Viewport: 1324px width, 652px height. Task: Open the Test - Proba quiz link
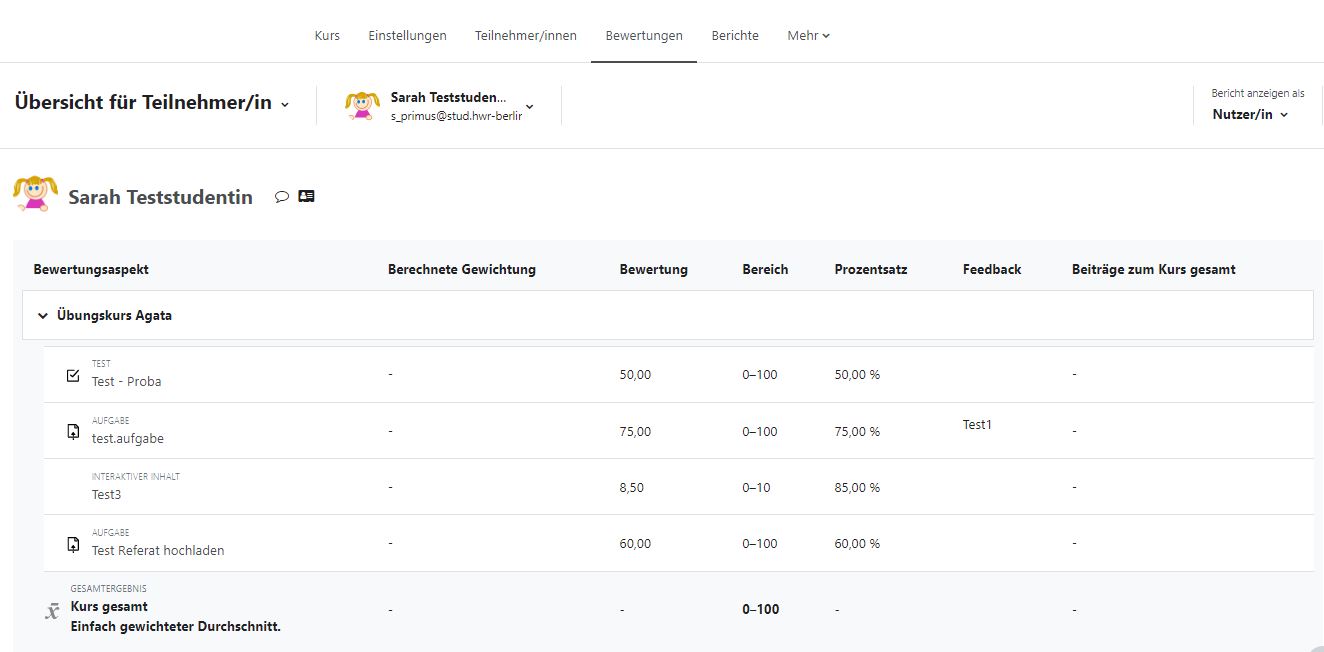pos(126,382)
